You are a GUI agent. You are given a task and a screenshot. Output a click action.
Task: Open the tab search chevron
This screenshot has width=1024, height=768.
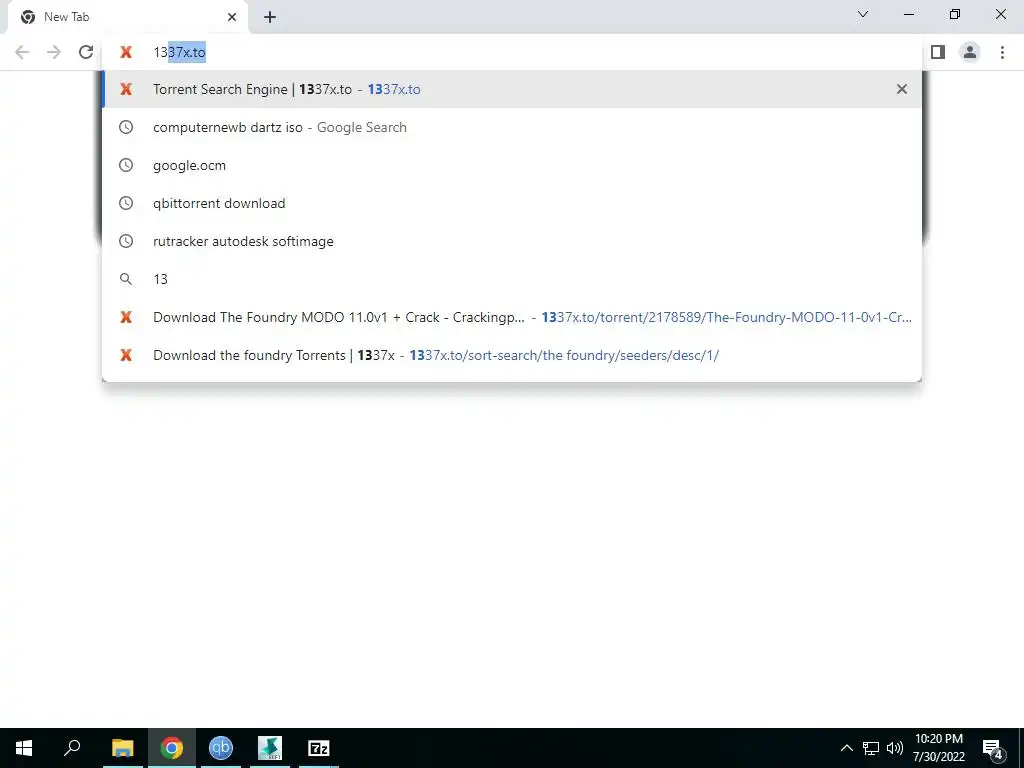pos(863,14)
